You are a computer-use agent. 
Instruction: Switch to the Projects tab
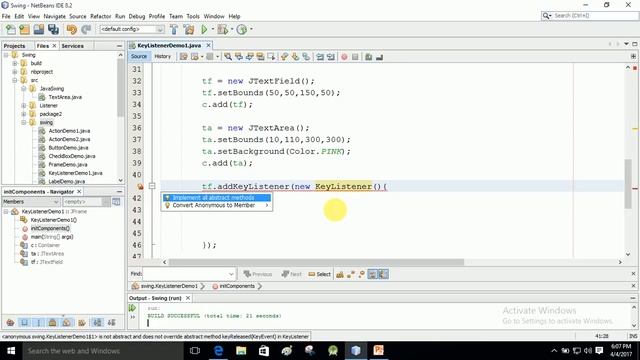15,46
